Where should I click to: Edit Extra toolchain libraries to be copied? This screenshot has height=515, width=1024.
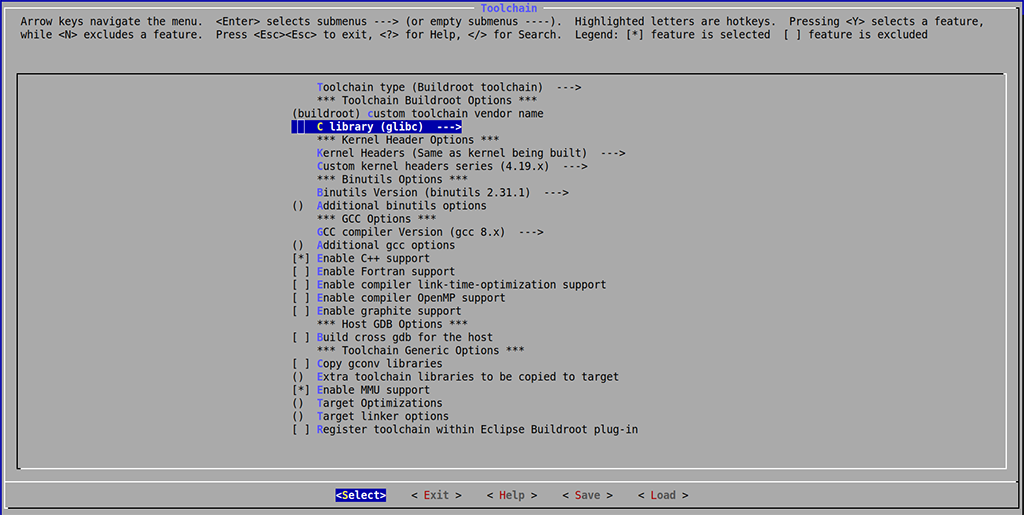[x=455, y=377]
